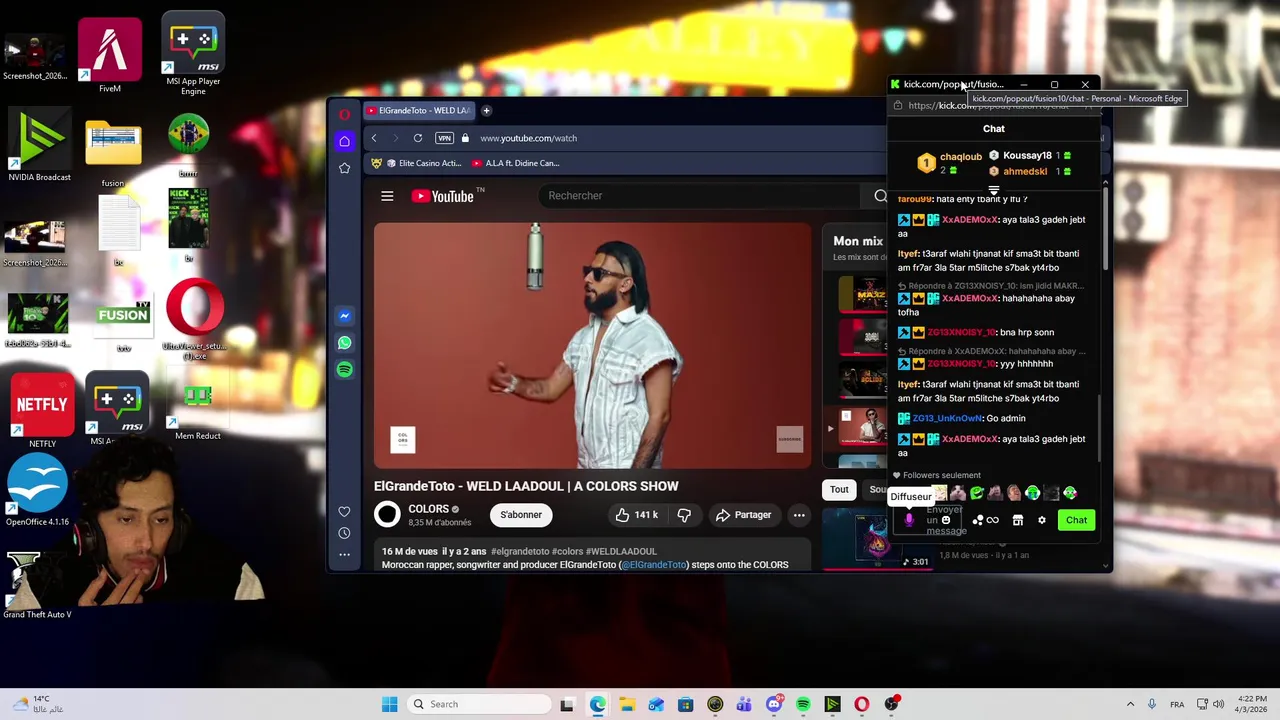Open the YouTube hamburger guide menu
This screenshot has width=1280, height=720.
pyautogui.click(x=387, y=196)
